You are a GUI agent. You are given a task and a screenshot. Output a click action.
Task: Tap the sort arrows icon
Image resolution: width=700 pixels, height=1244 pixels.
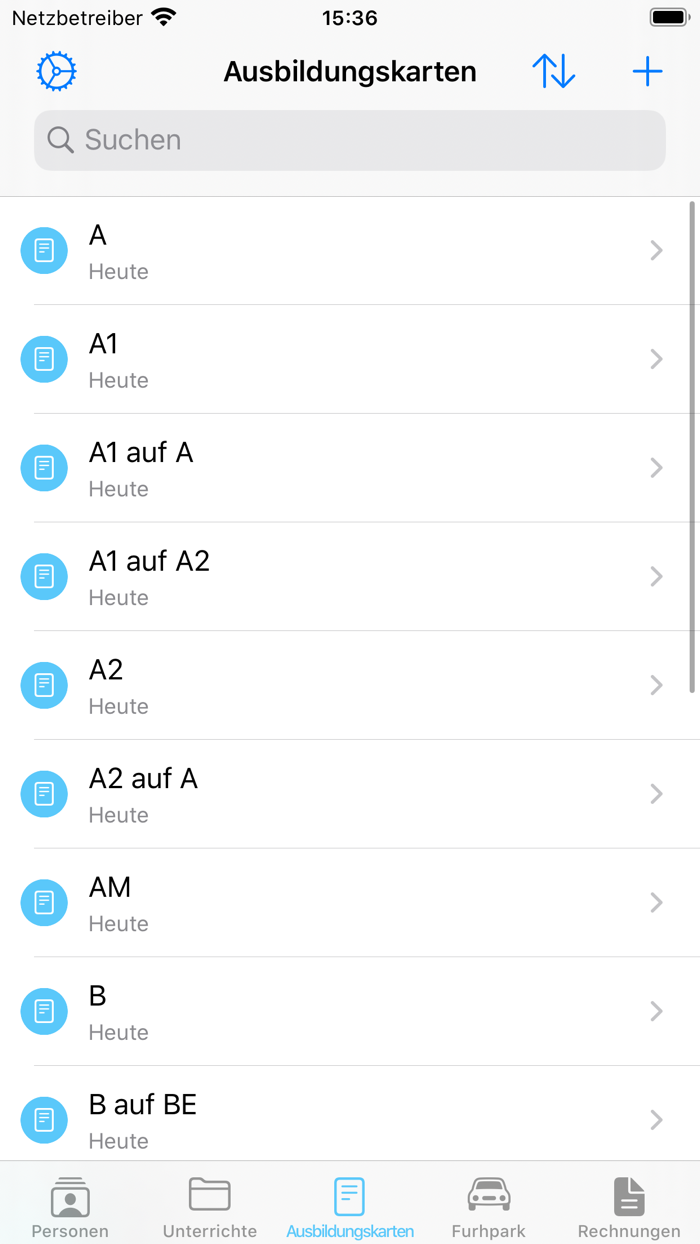click(x=553, y=72)
